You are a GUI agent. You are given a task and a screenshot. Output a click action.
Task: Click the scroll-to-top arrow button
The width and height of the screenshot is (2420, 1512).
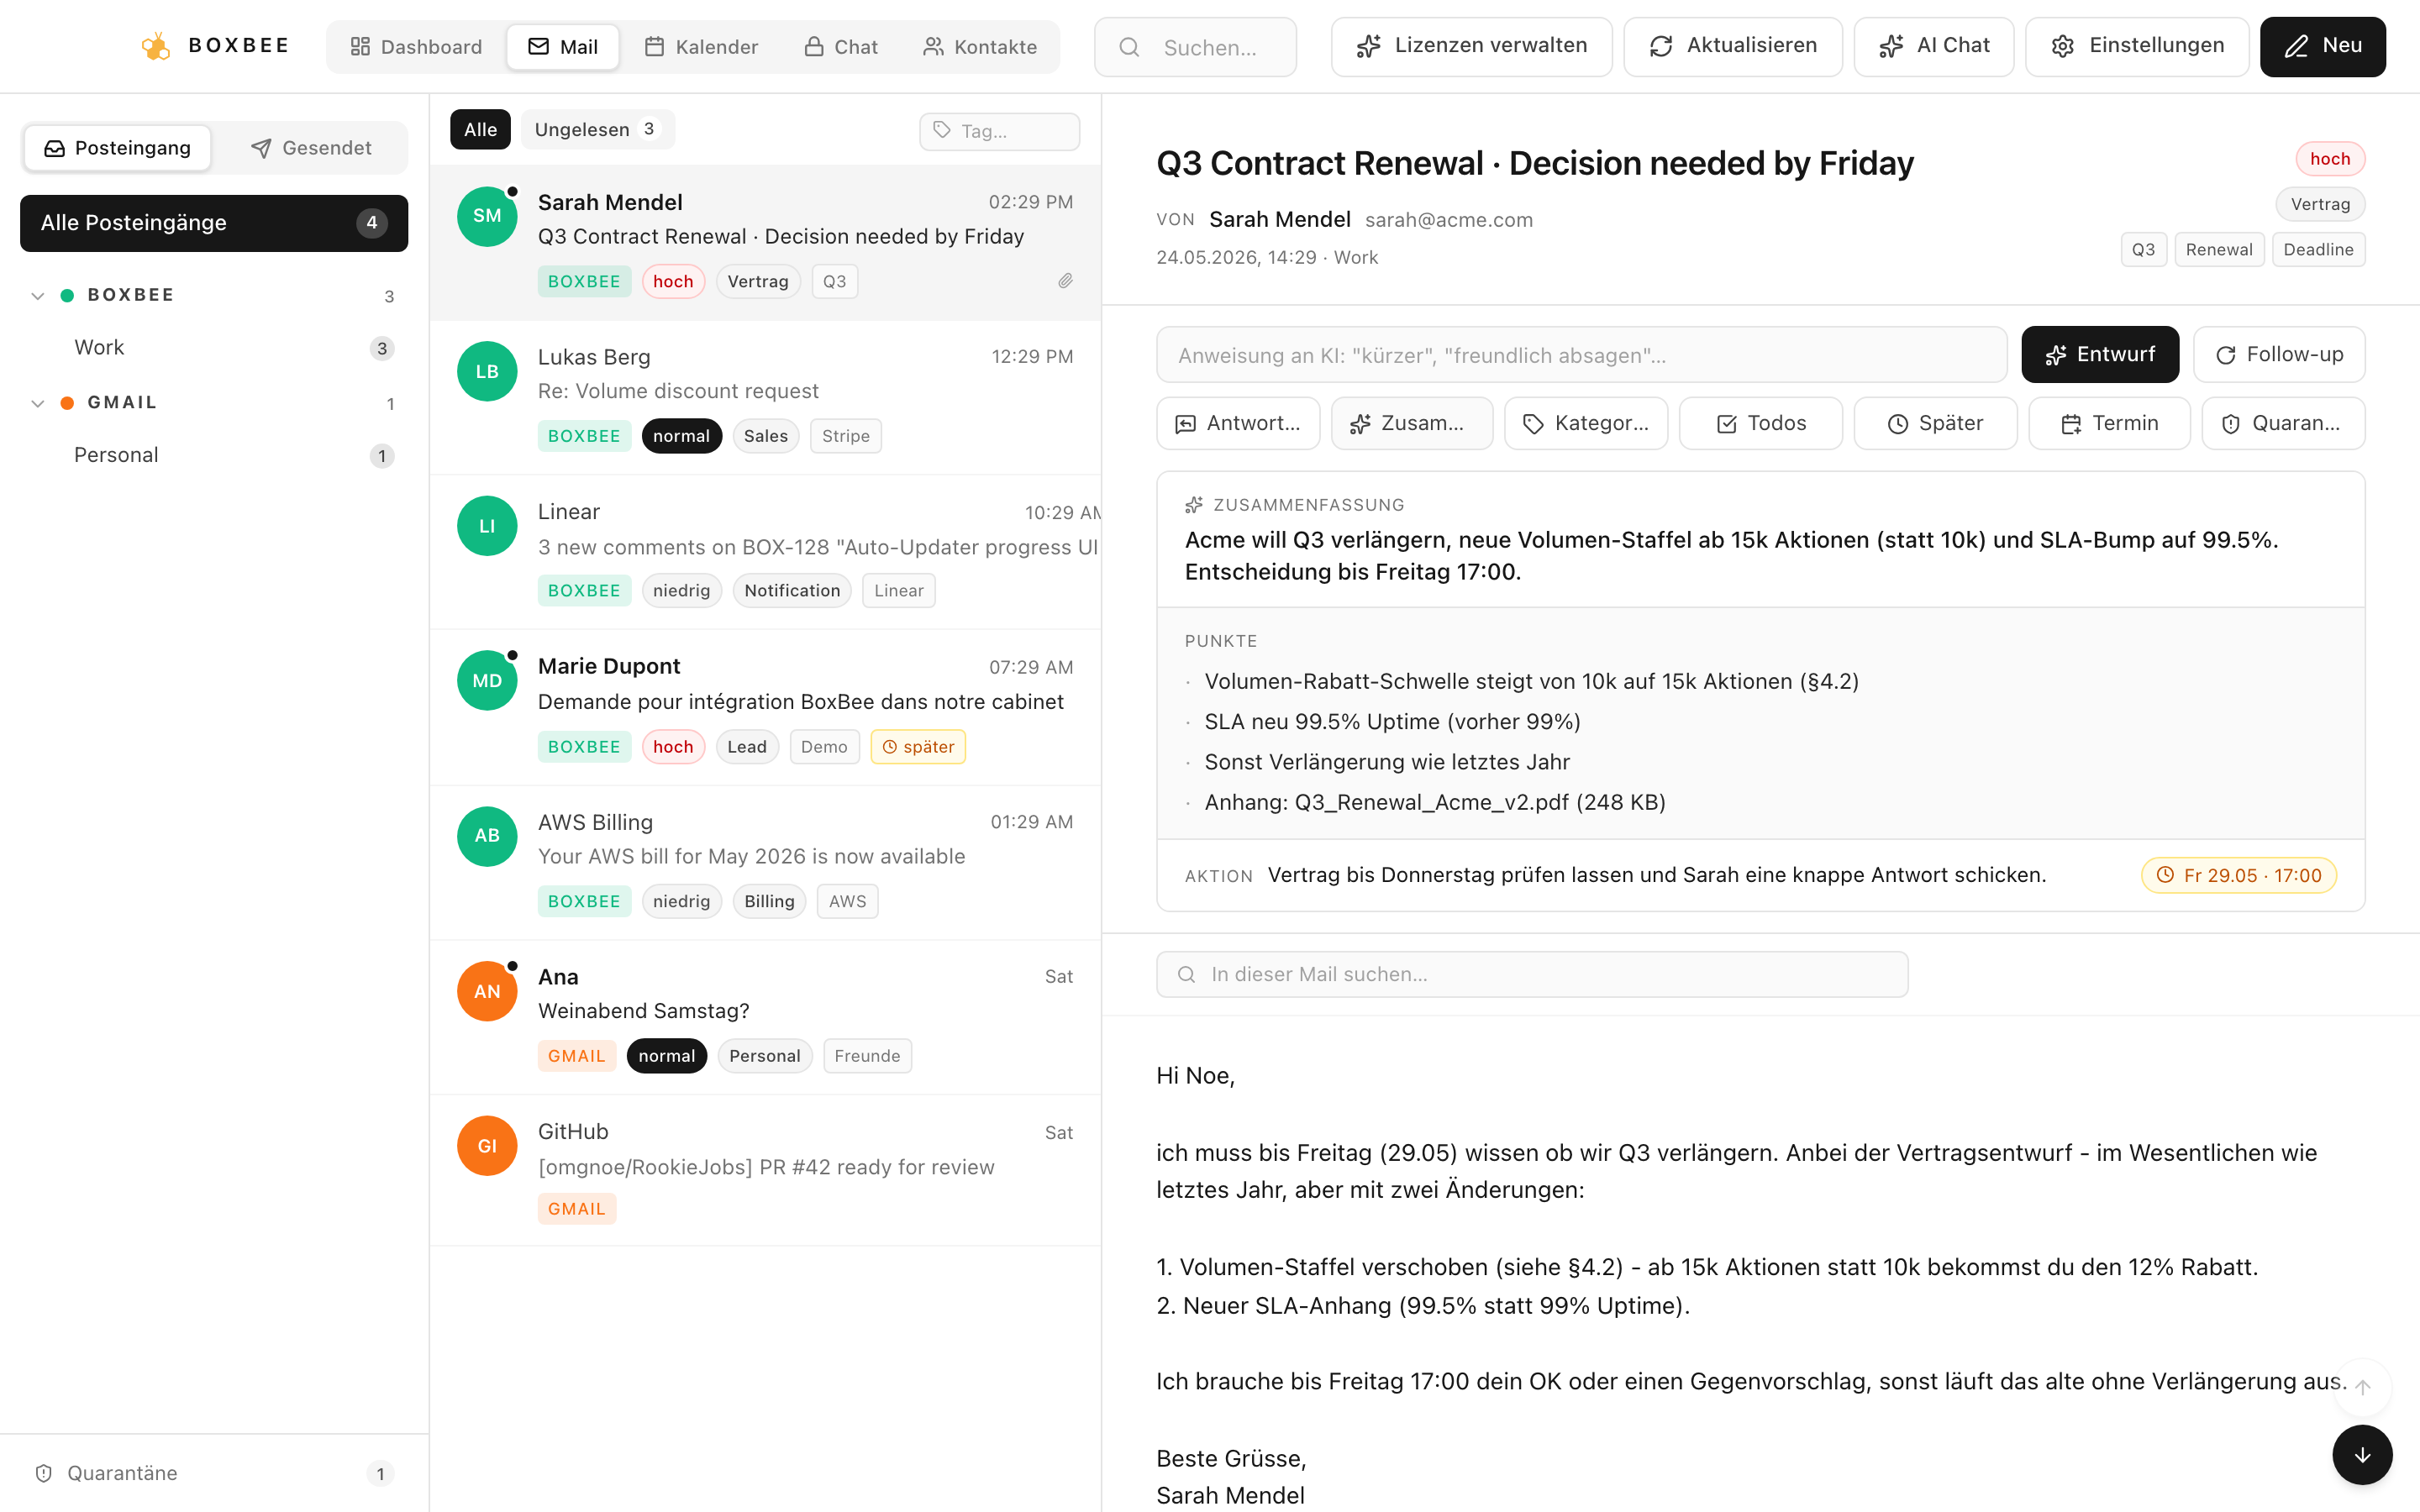point(2362,1387)
